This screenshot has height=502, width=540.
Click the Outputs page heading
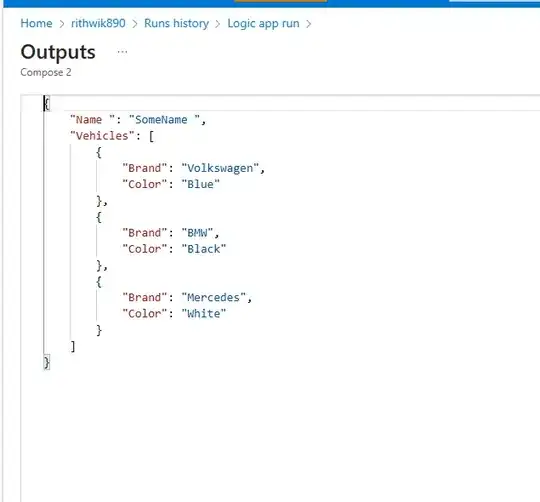click(x=58, y=52)
